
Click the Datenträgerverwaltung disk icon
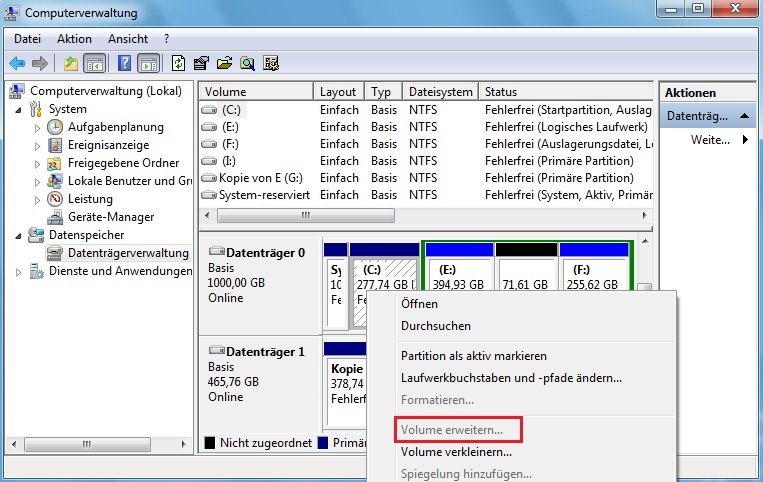click(54, 253)
